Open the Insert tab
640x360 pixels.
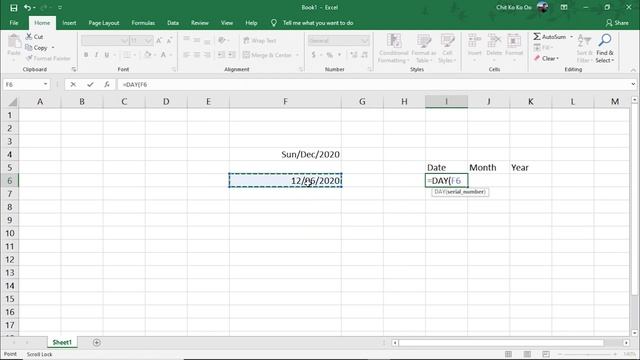pyautogui.click(x=69, y=23)
